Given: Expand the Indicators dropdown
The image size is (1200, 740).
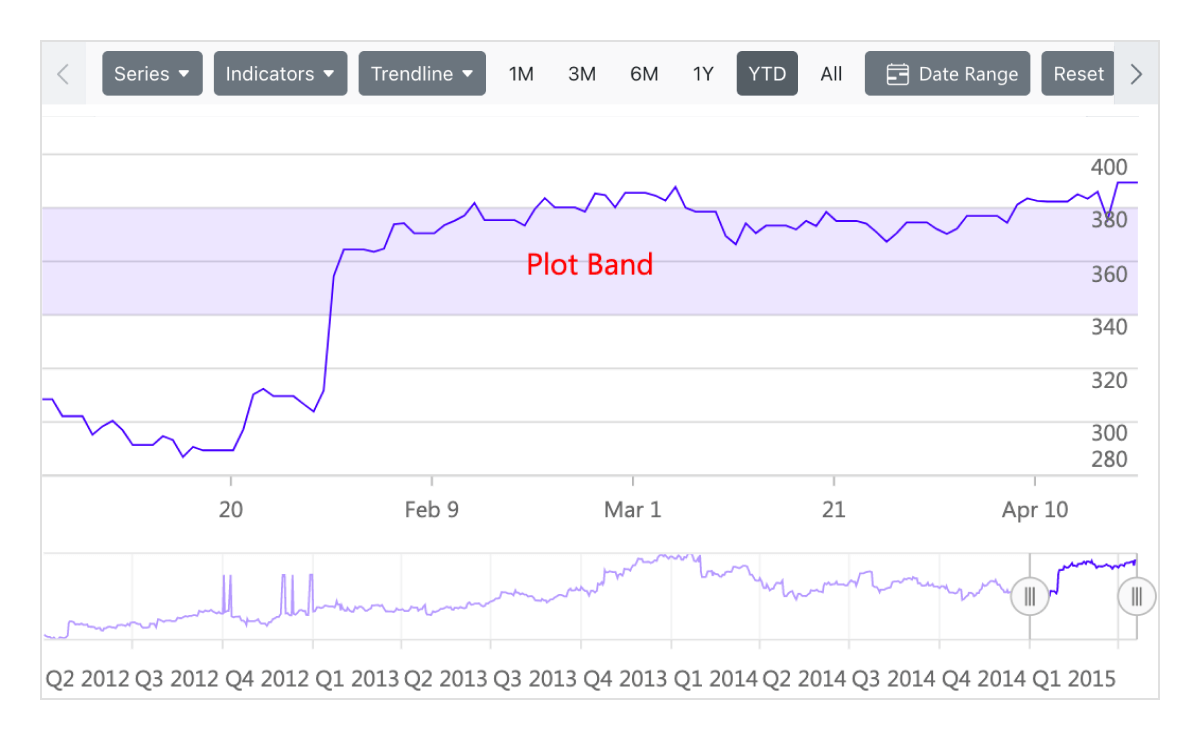Looking at the screenshot, I should pos(280,74).
